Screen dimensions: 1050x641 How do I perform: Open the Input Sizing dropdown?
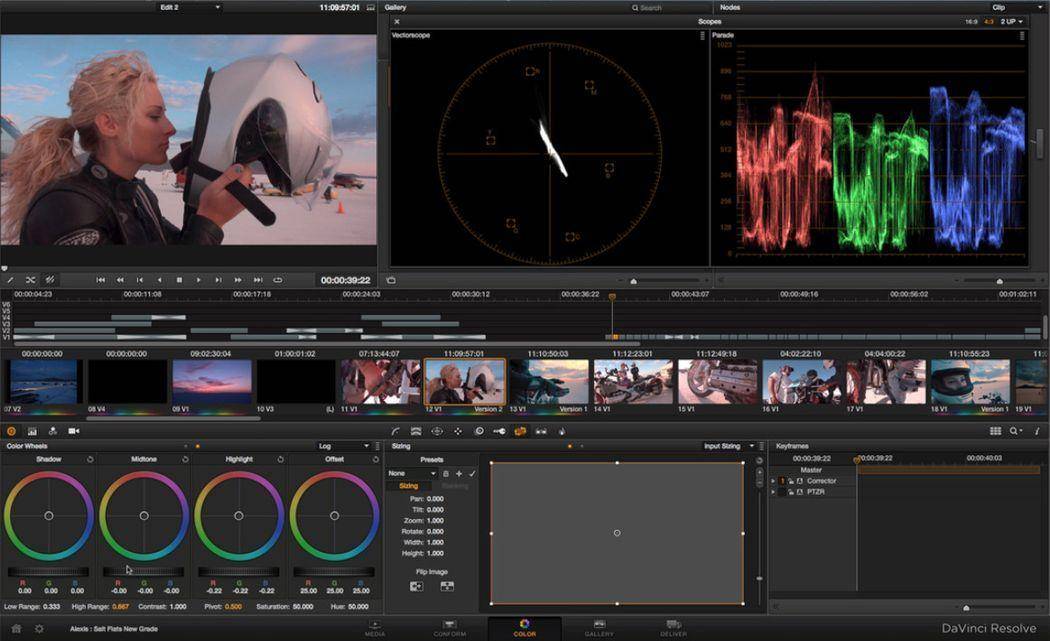pos(728,446)
